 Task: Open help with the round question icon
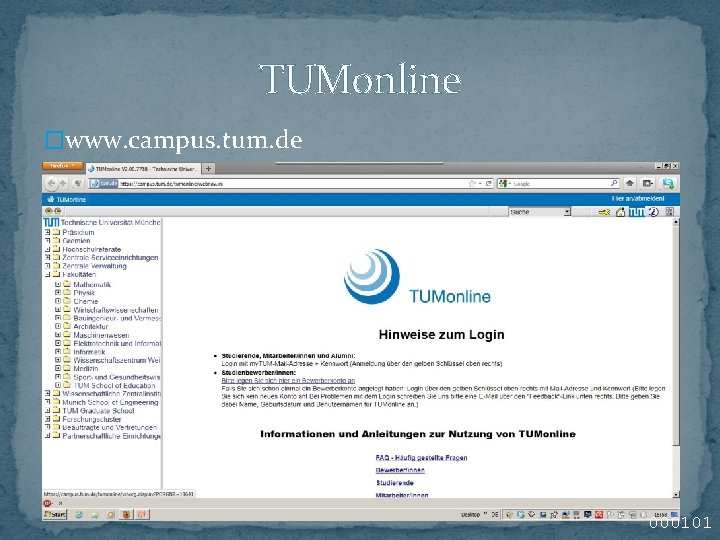coord(654,212)
